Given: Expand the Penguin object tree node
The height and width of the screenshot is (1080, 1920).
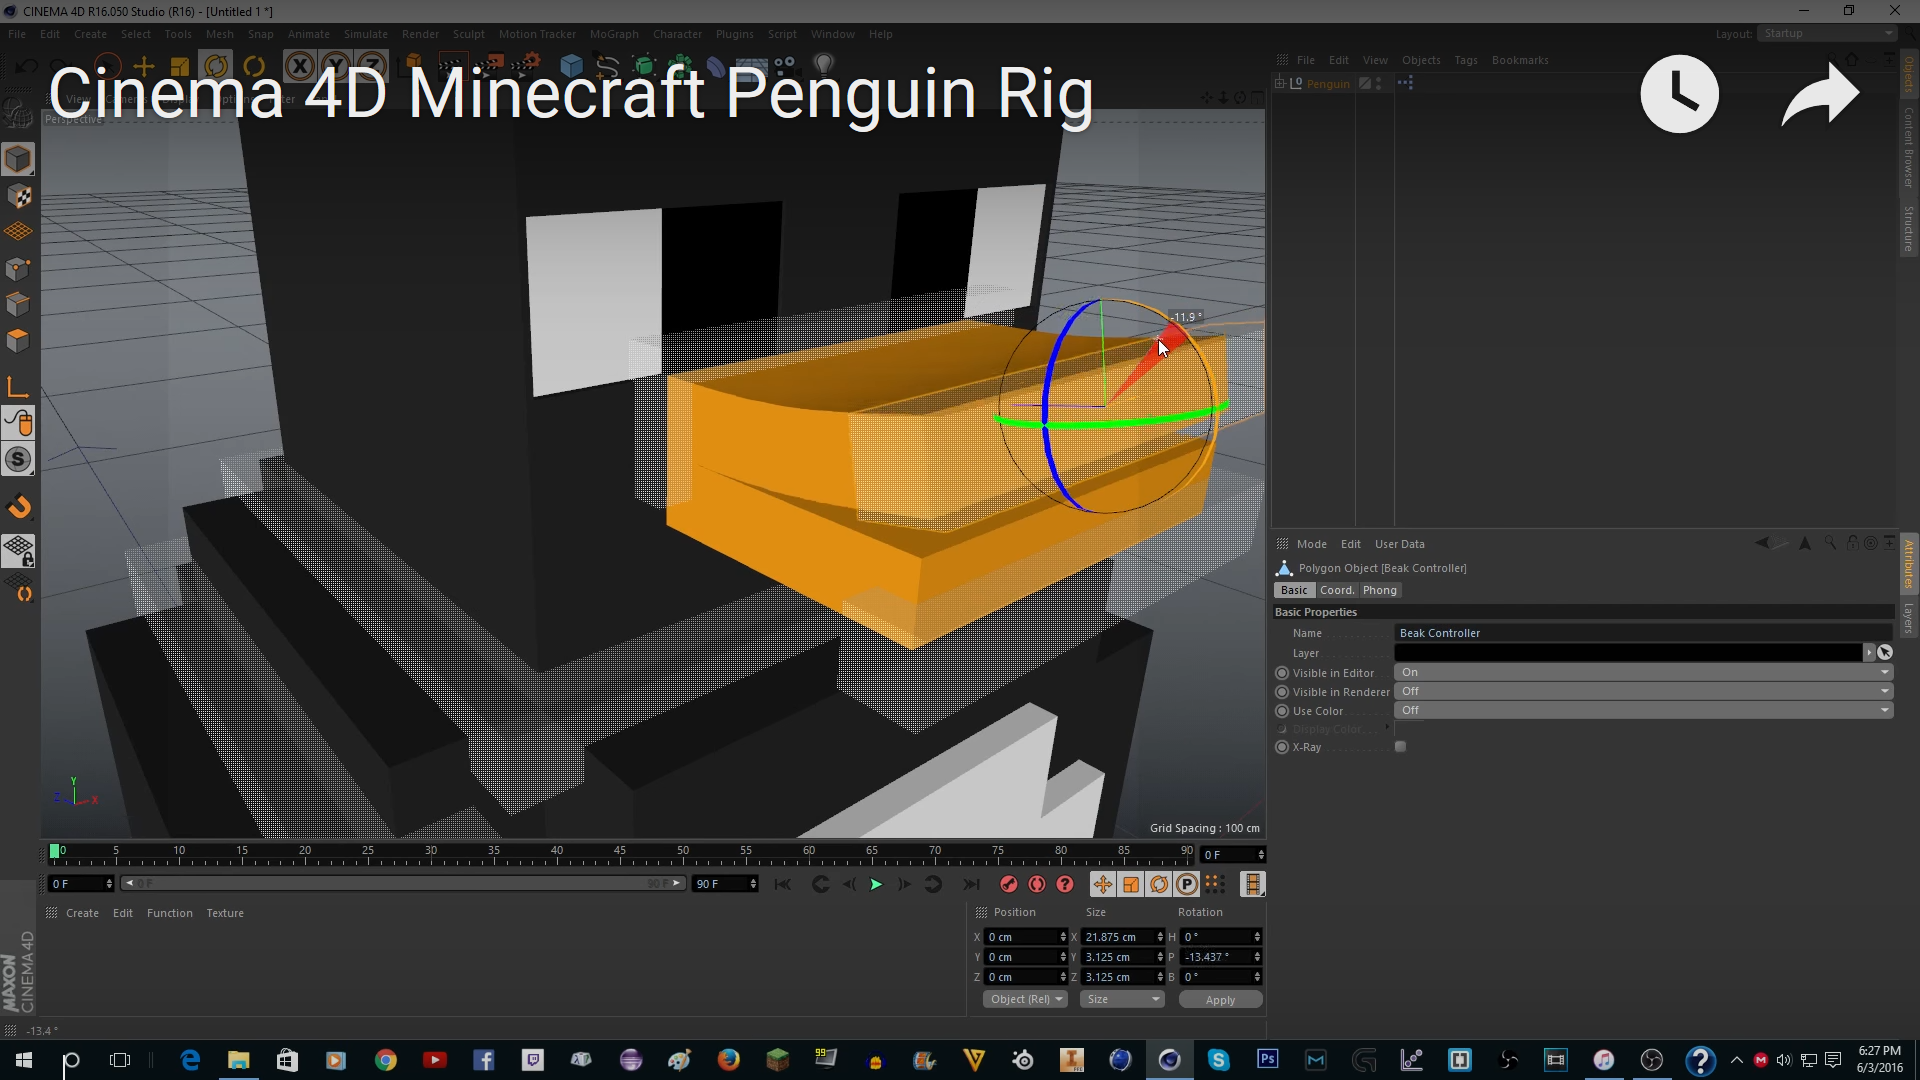Looking at the screenshot, I should click(1280, 83).
